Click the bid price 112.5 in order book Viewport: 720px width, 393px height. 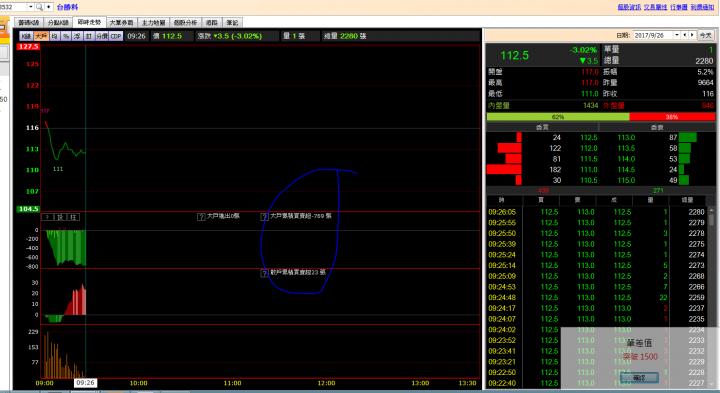click(x=589, y=138)
